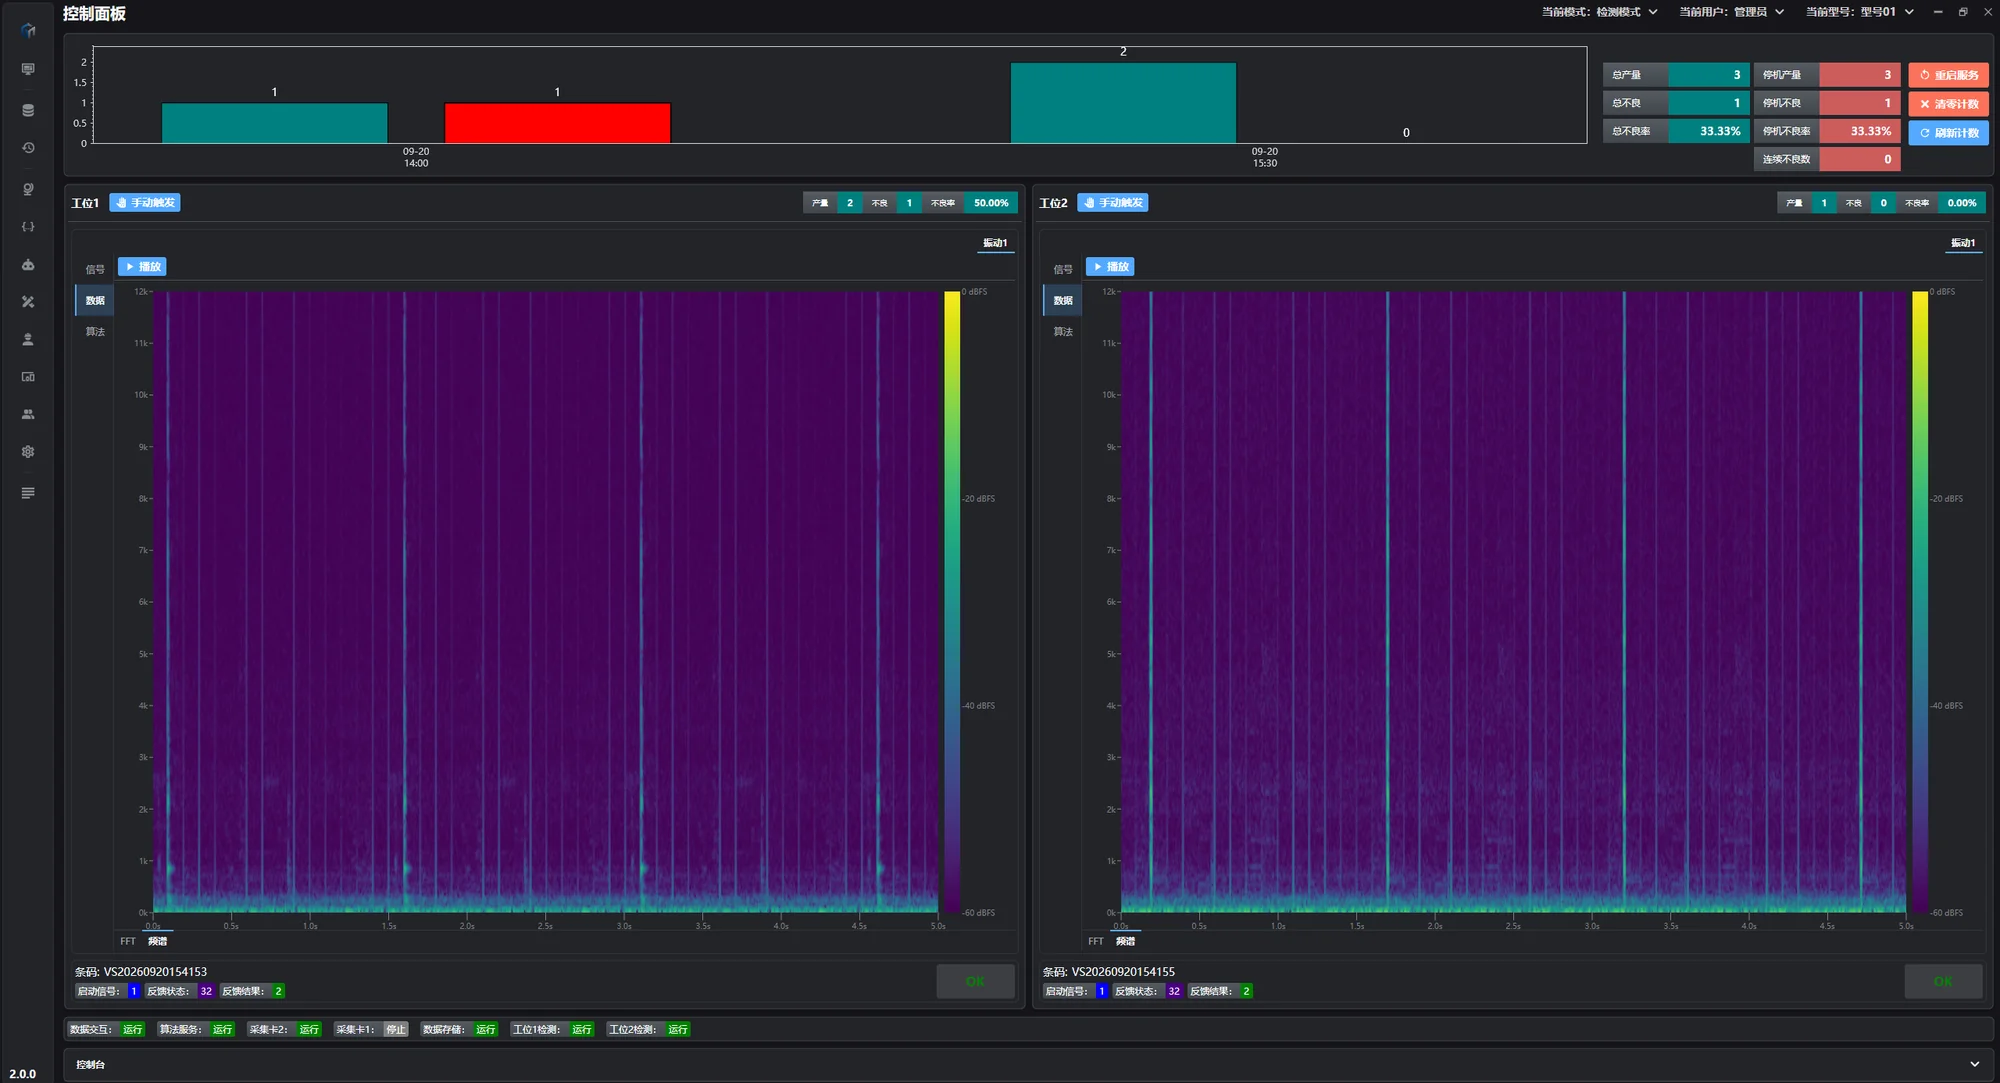Open the curly braces code icon
The image size is (2000, 1083).
click(x=28, y=227)
